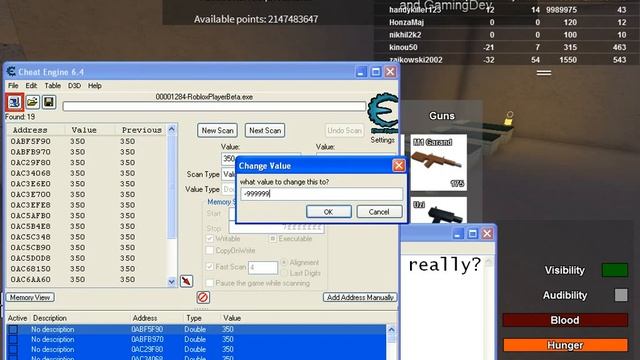This screenshot has height=360, width=640.
Task: Open the D3D menu
Action: coord(74,86)
